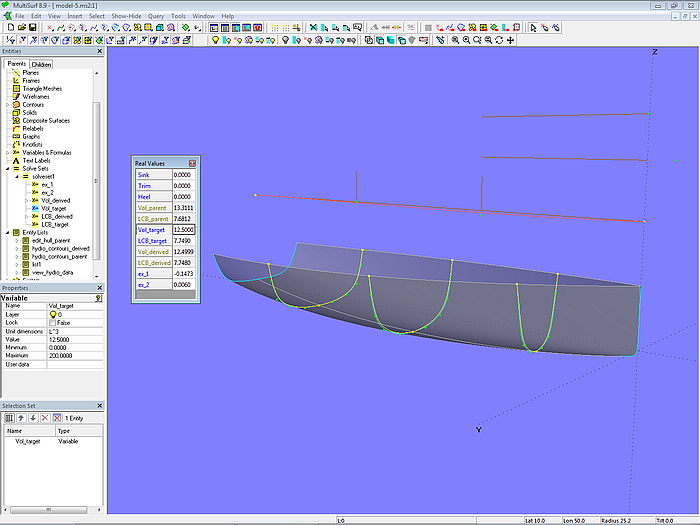Collapse the Solve Sets tree node
700x525 pixels.
click(7, 168)
